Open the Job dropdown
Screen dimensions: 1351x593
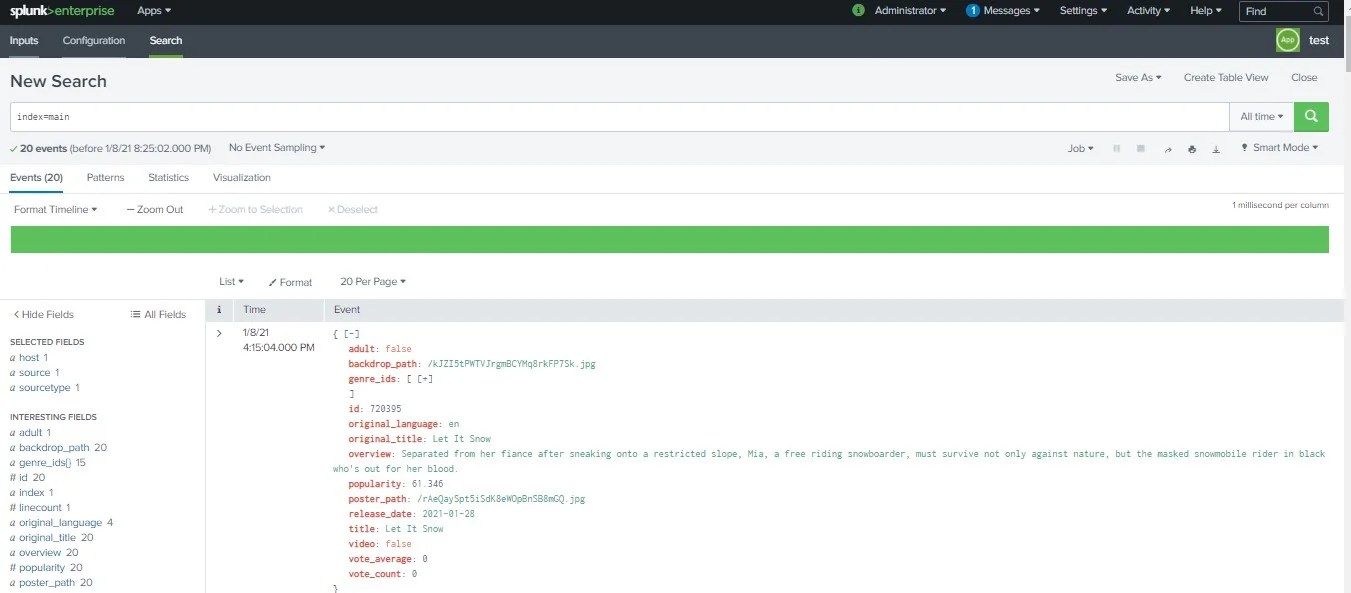click(x=1080, y=148)
